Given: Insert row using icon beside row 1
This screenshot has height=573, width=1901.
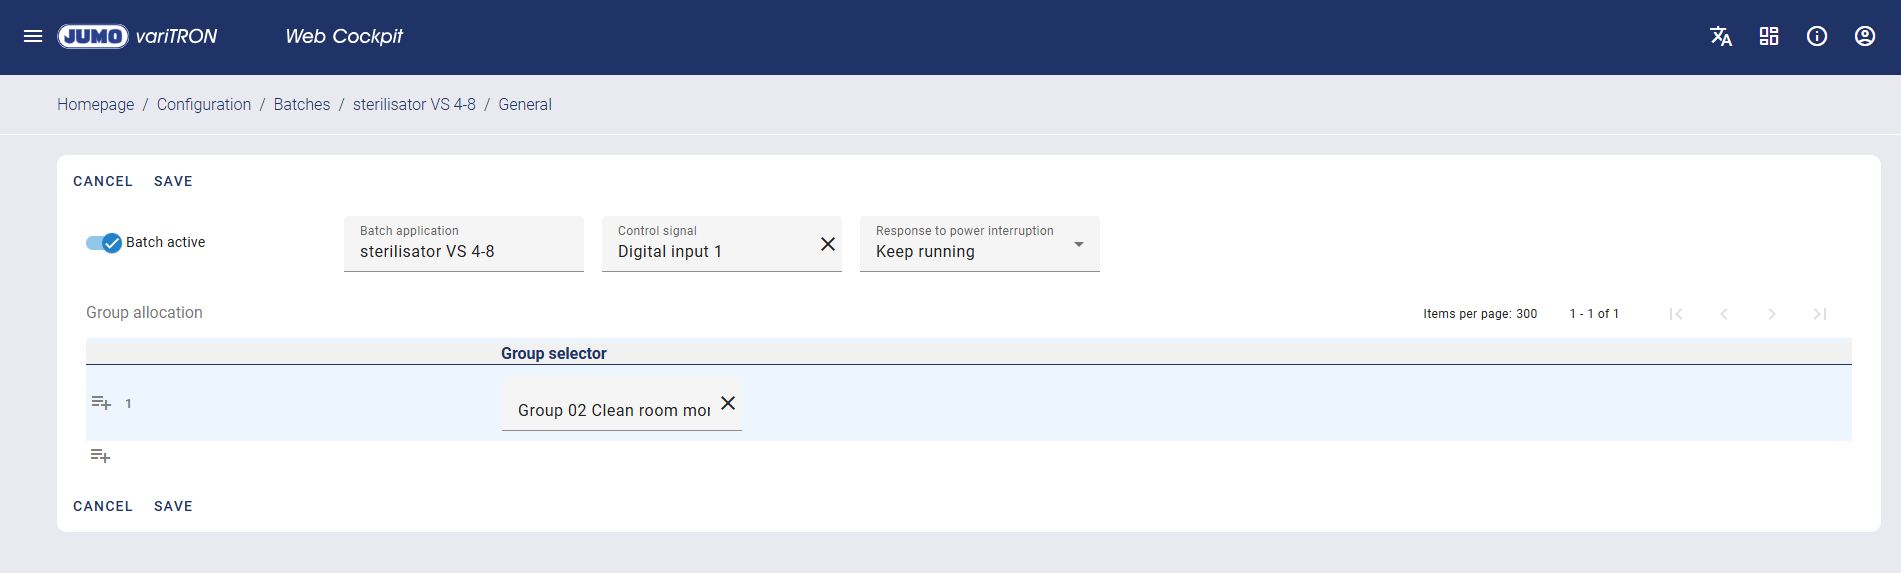Looking at the screenshot, I should click(101, 403).
